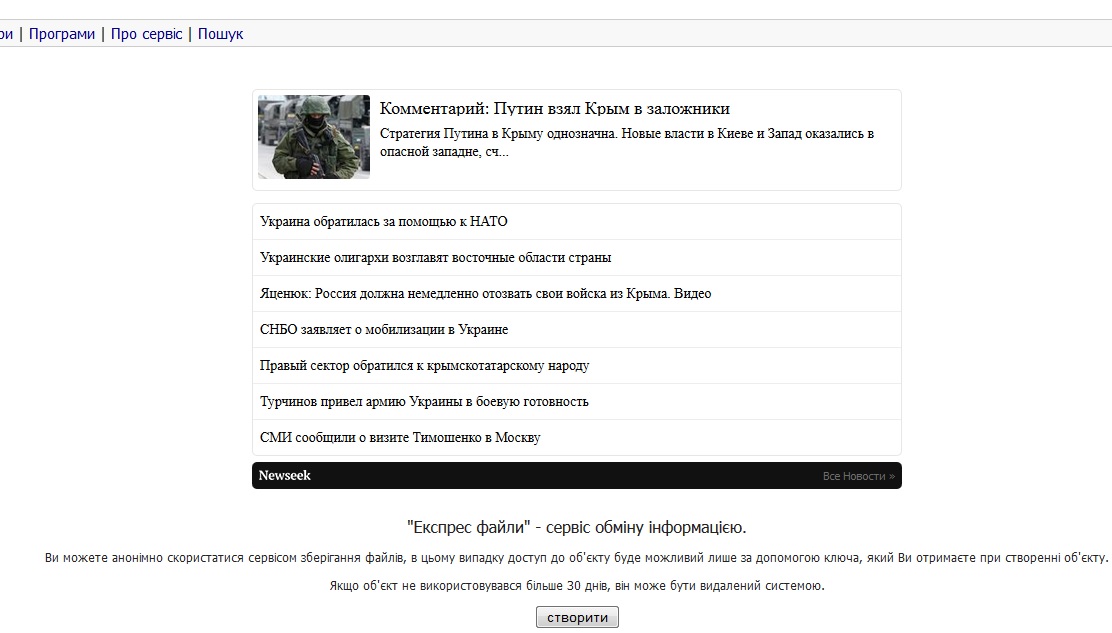Click the Newseek logo in black bar
This screenshot has height=633, width=1112.
click(285, 476)
